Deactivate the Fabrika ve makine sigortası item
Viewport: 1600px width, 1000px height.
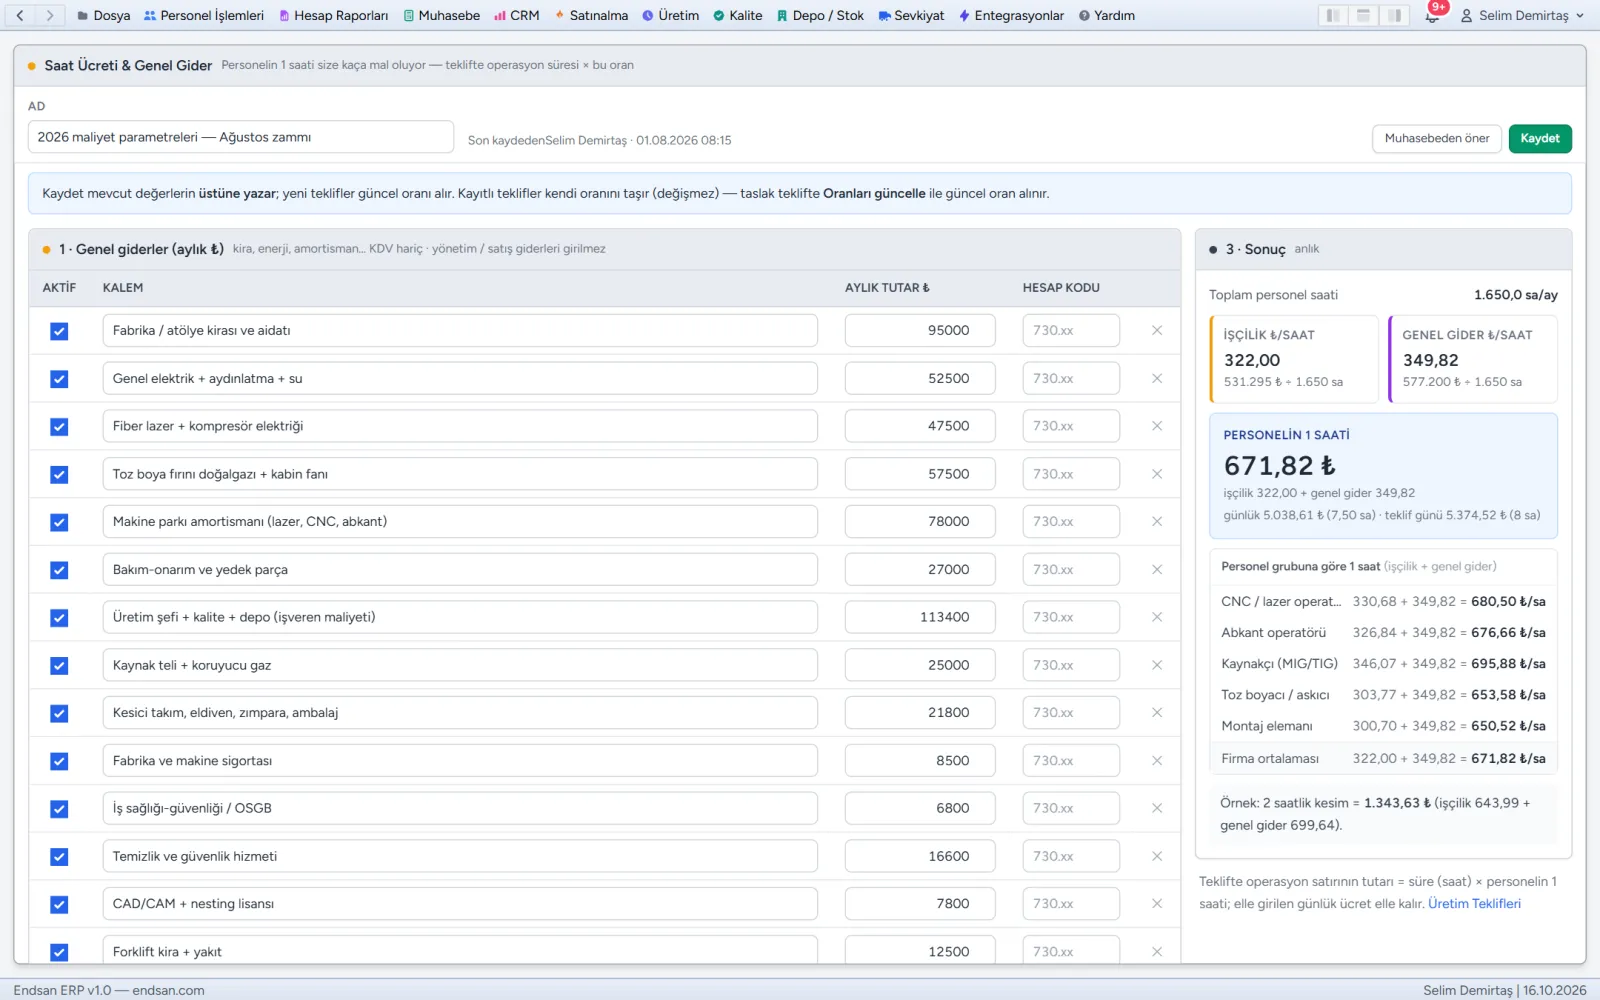click(x=59, y=761)
